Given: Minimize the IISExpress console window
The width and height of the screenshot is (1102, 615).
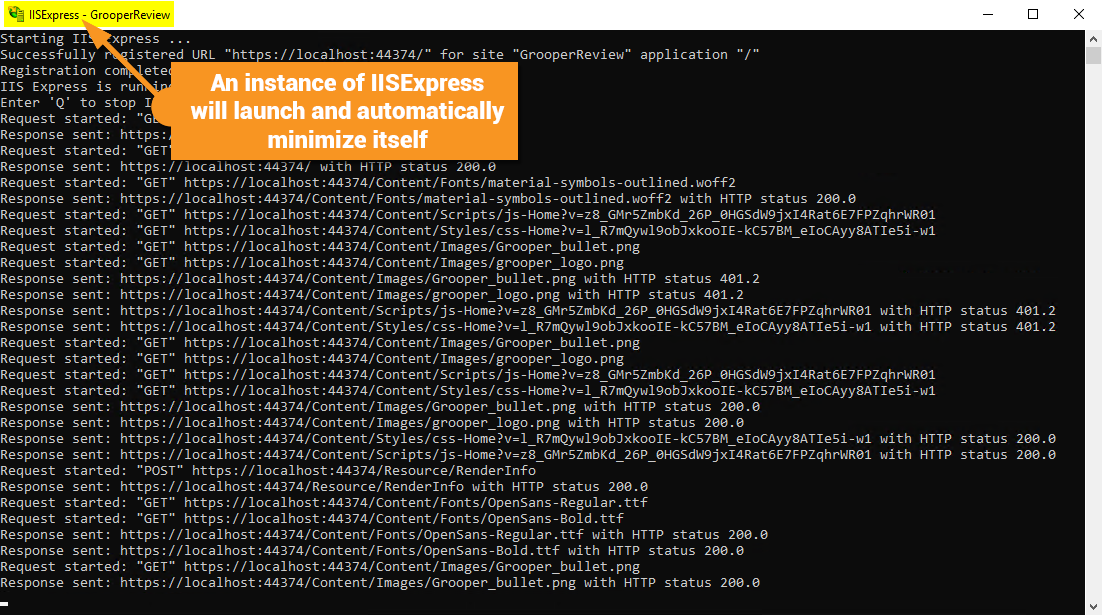Looking at the screenshot, I should (x=987, y=14).
